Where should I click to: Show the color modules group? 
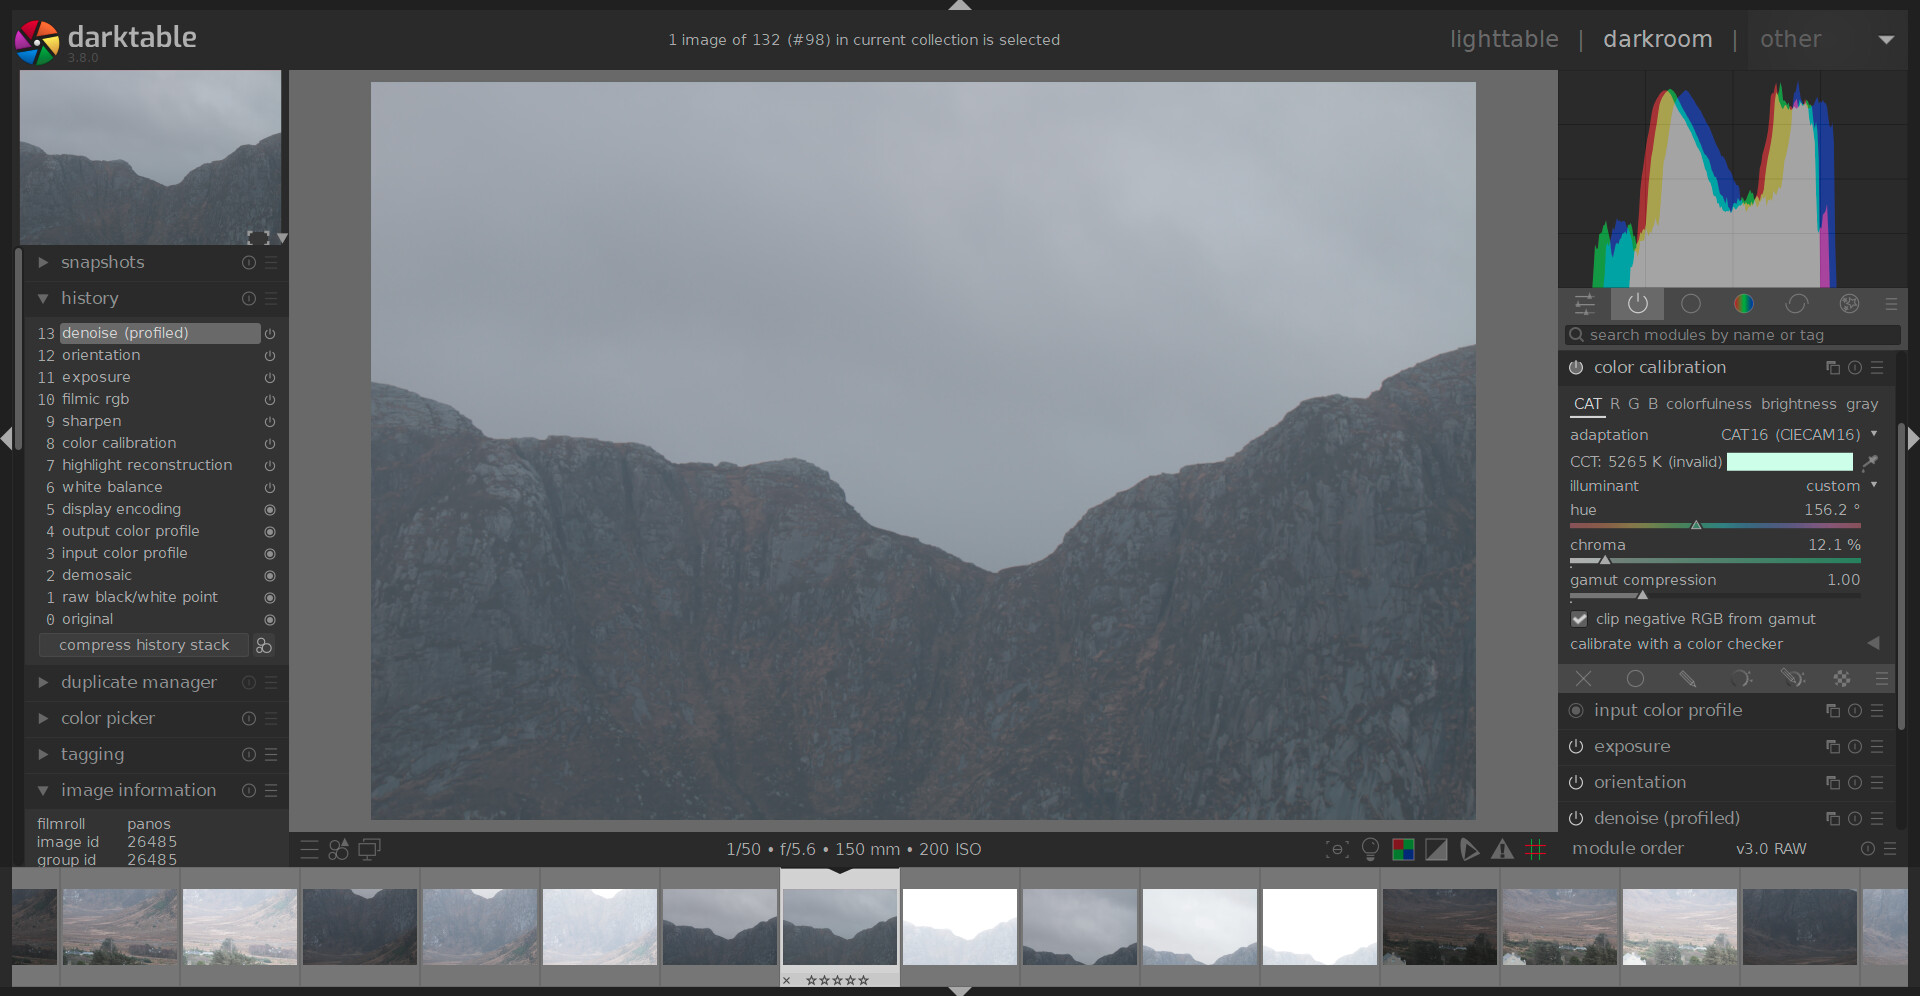1743,304
